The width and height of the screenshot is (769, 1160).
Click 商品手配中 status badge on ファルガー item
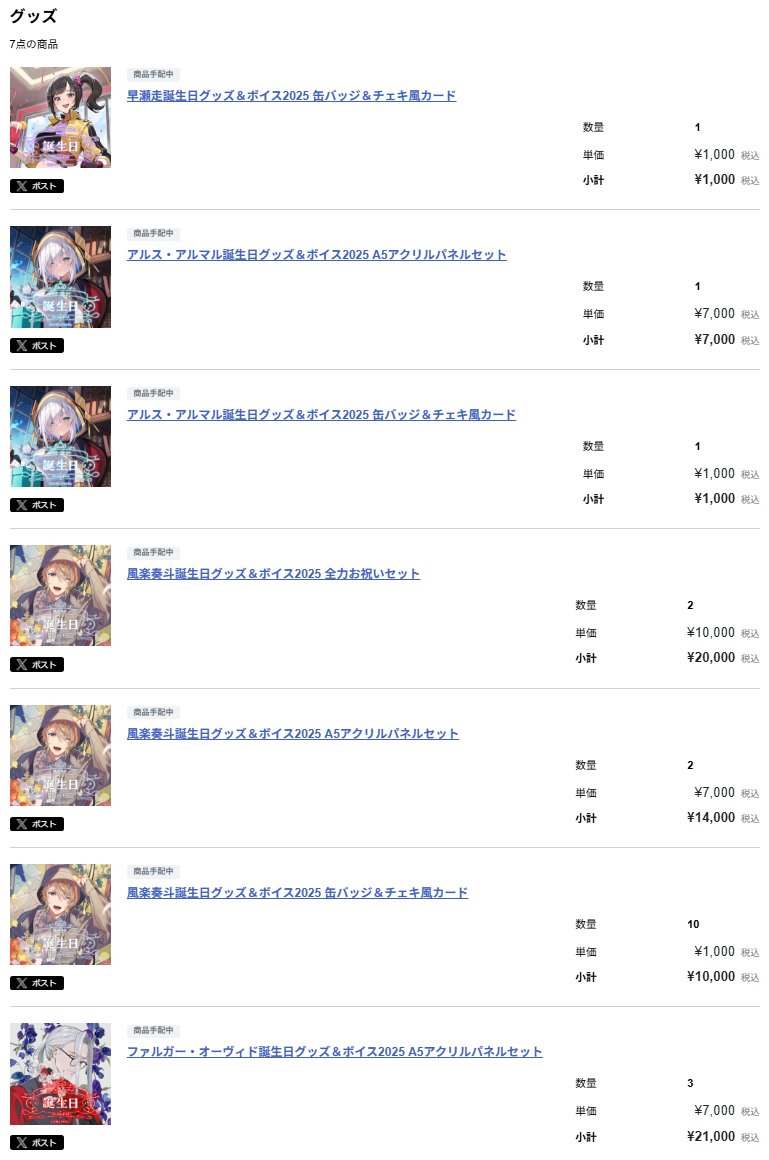[x=153, y=1030]
